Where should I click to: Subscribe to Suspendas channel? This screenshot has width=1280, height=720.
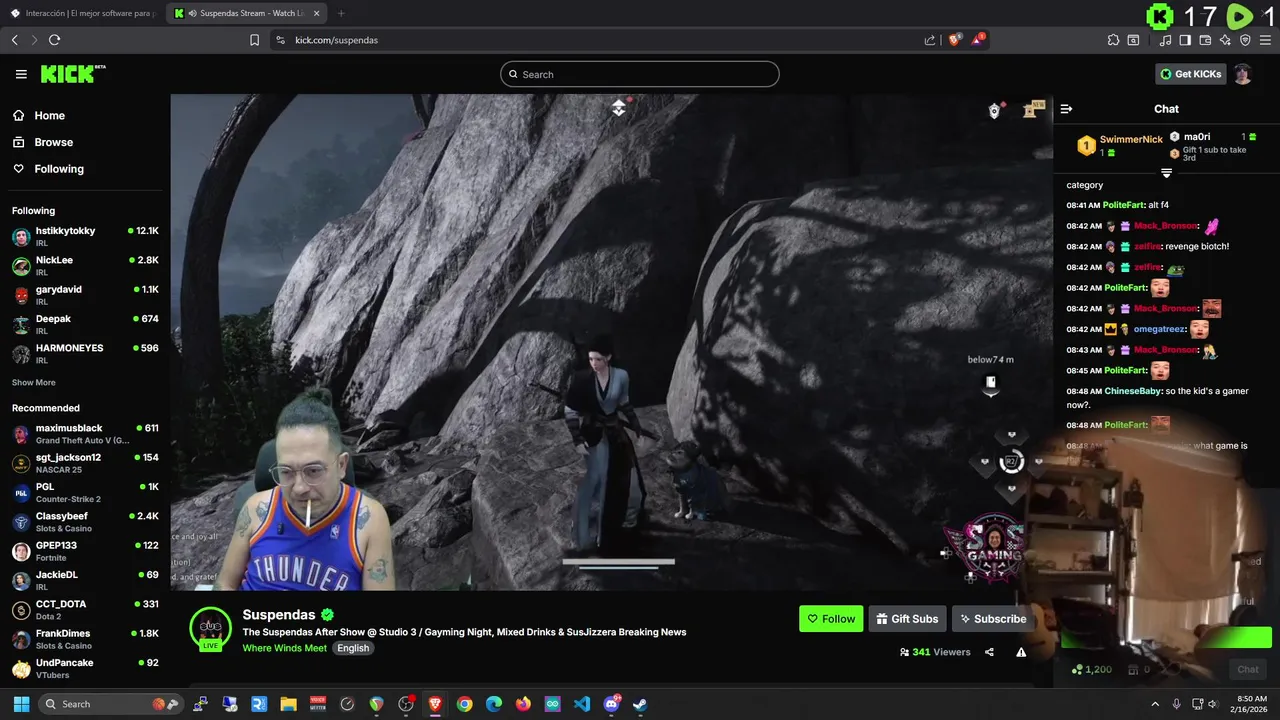(992, 619)
